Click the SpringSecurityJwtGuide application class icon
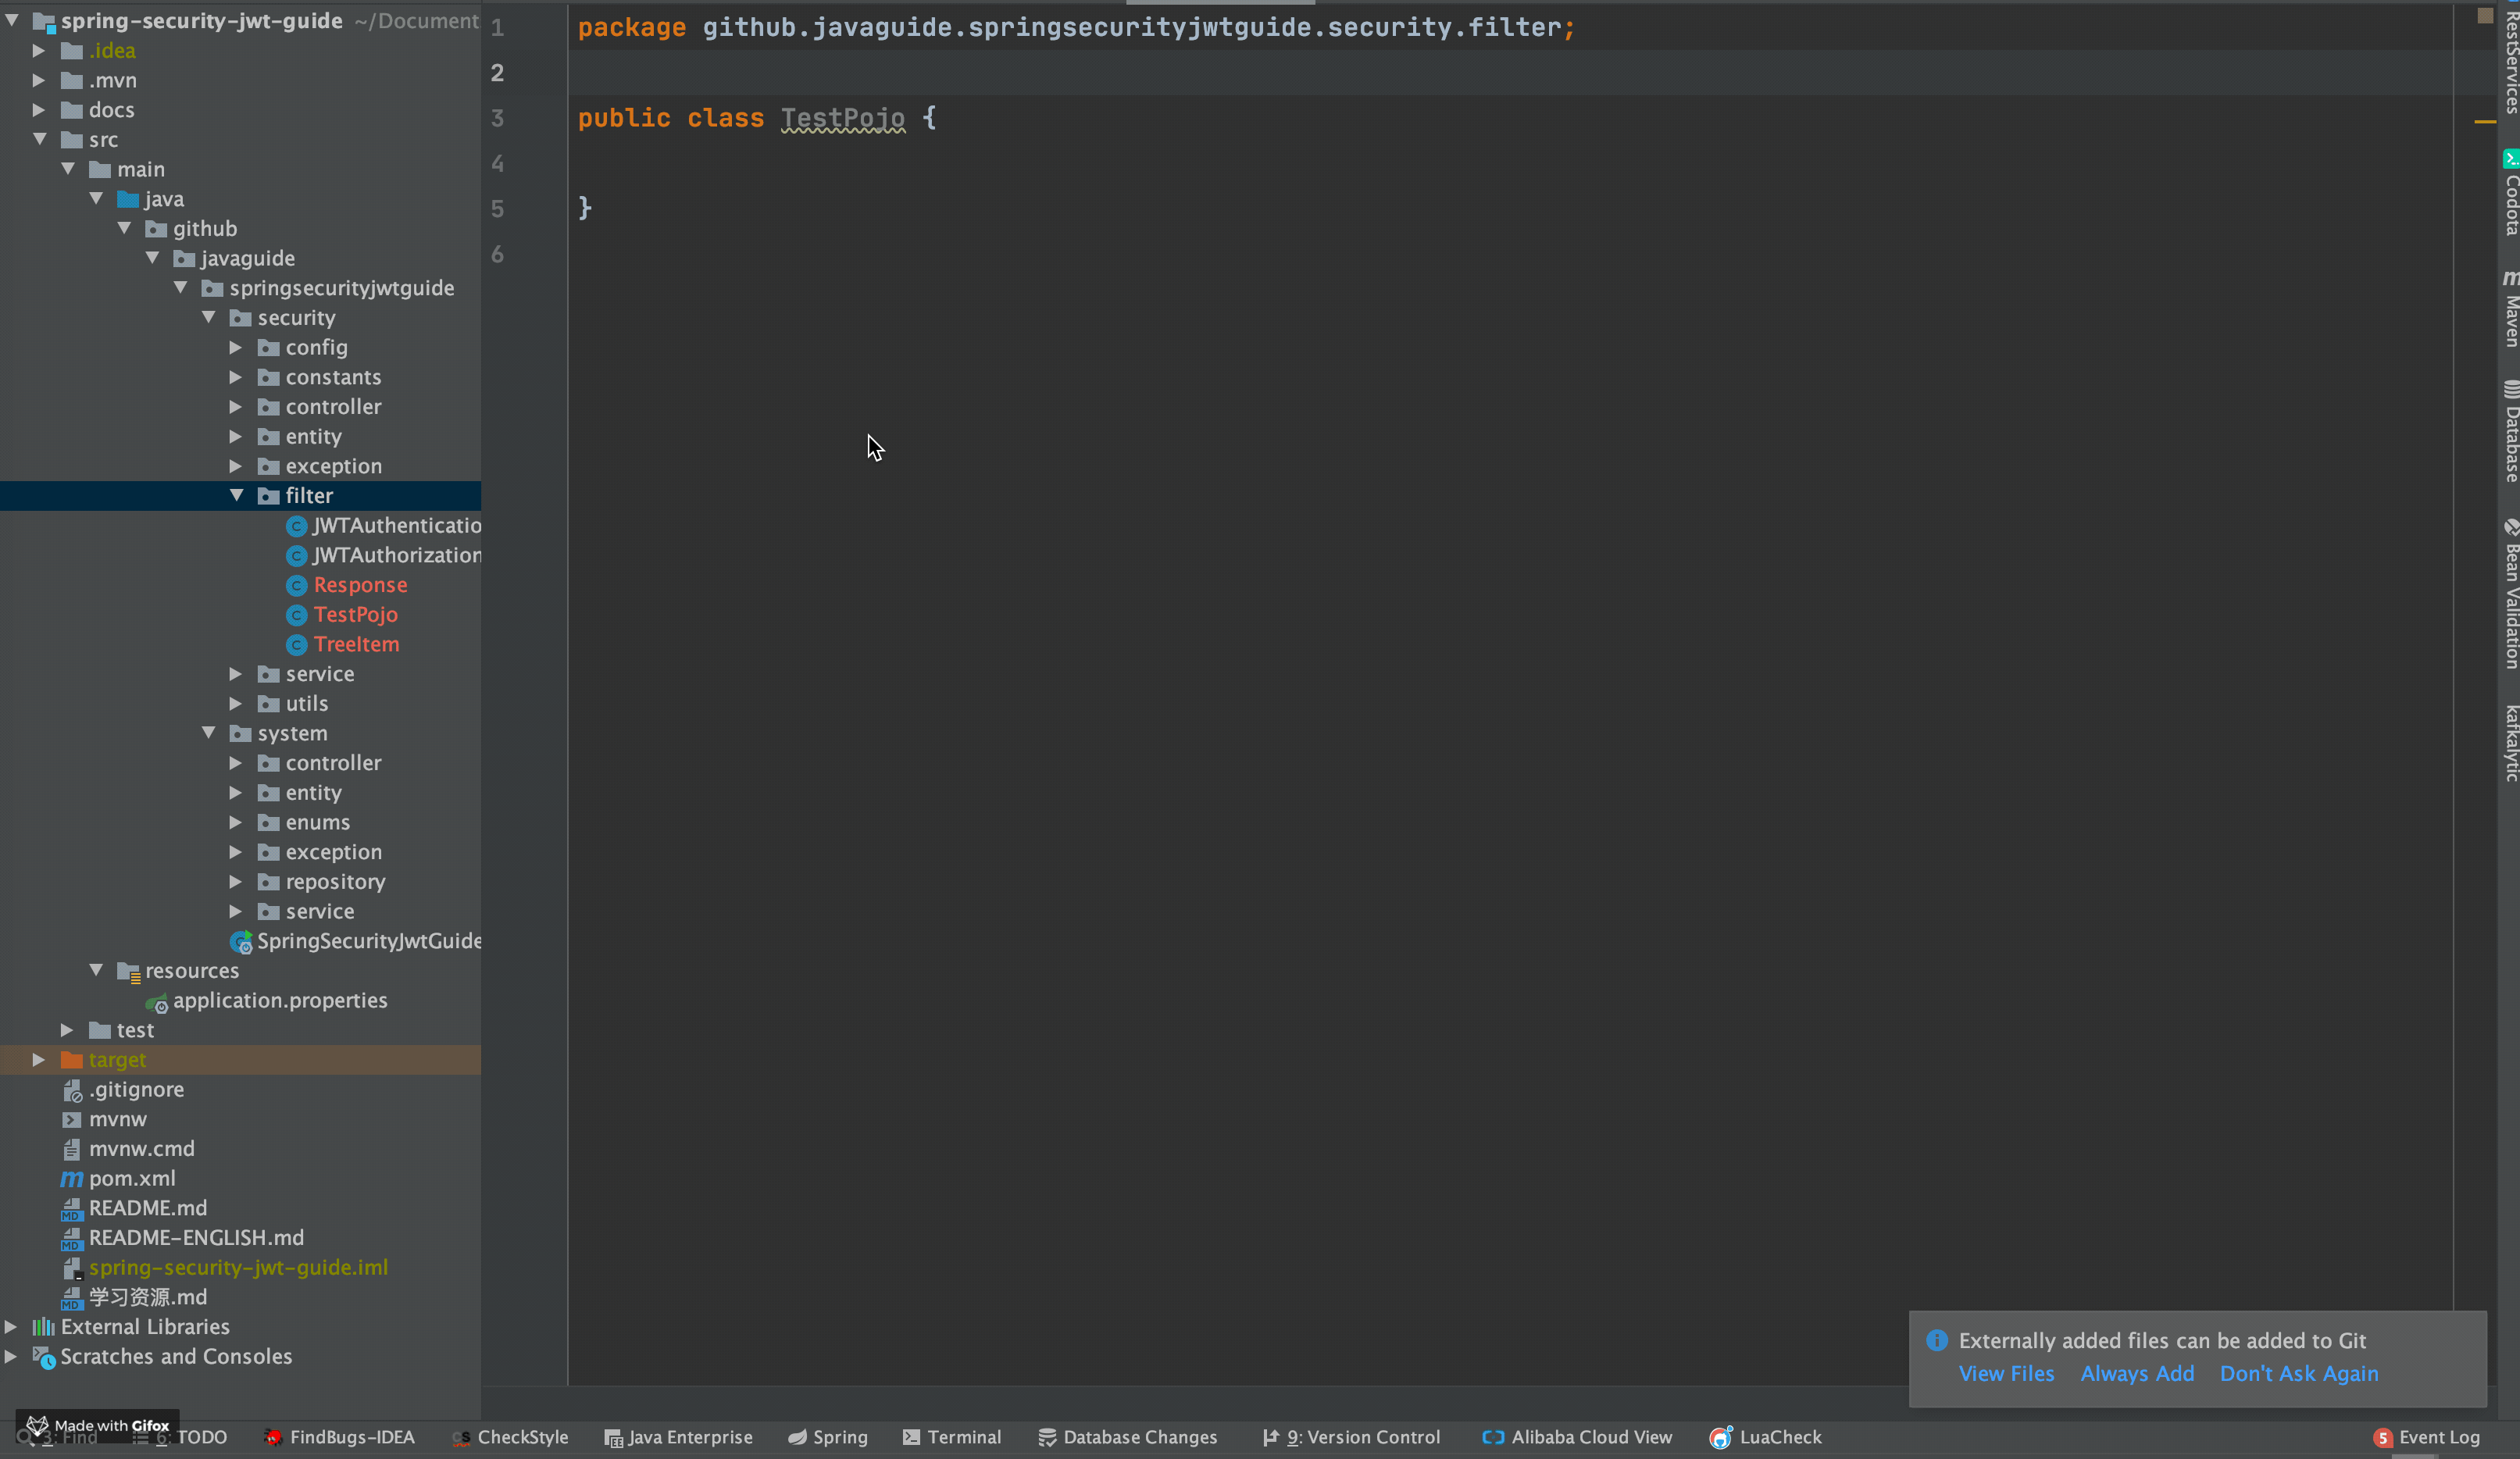Screen dimensions: 2520x1459 (241, 942)
